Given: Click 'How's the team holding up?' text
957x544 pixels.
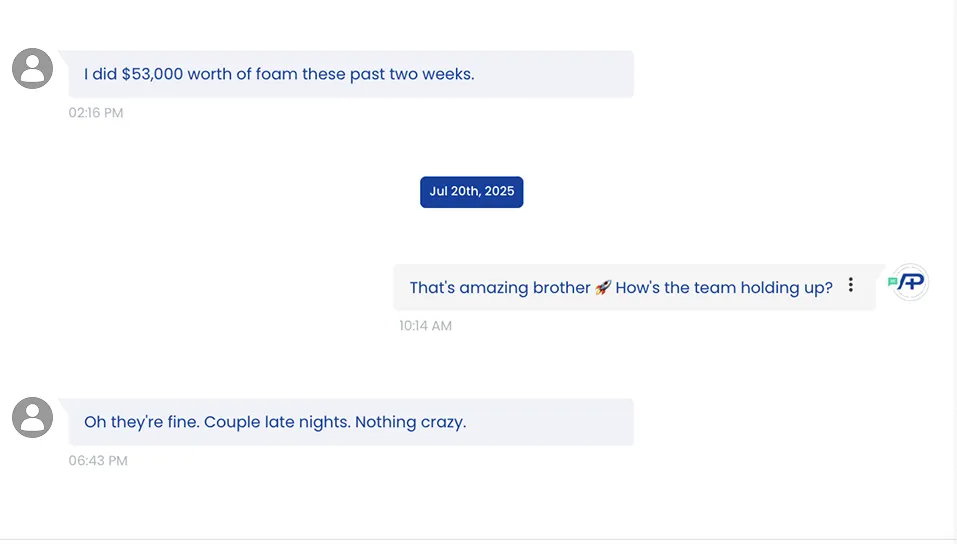Looking at the screenshot, I should point(724,288).
